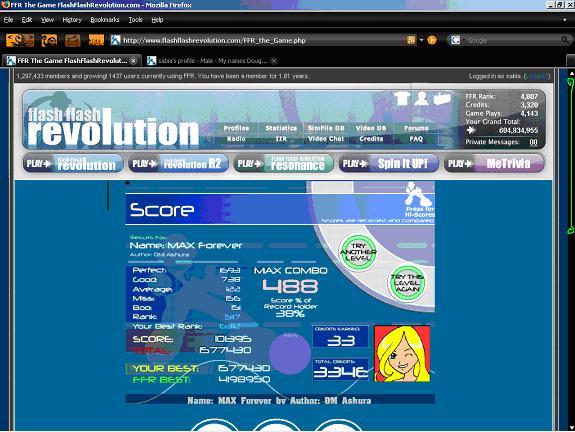Image resolution: width=575 pixels, height=432 pixels.
Task: Open the user profile silhouette icon
Action: coord(421,98)
